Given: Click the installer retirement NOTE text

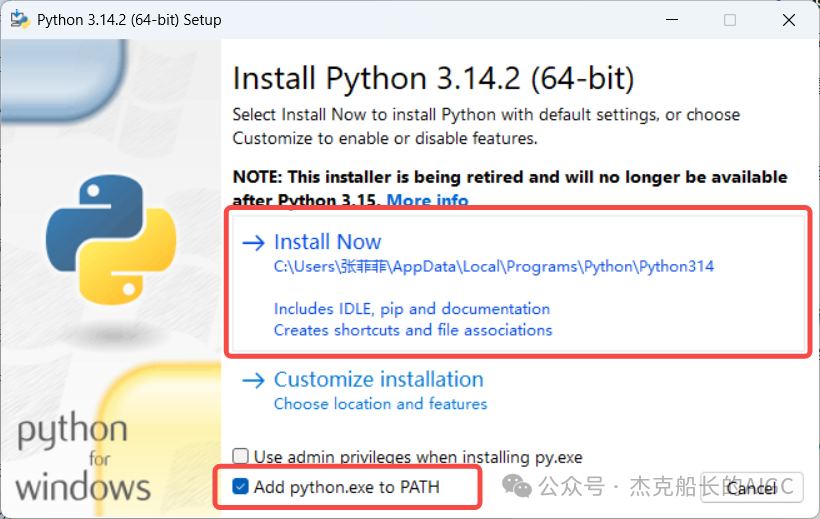Looking at the screenshot, I should click(510, 188).
